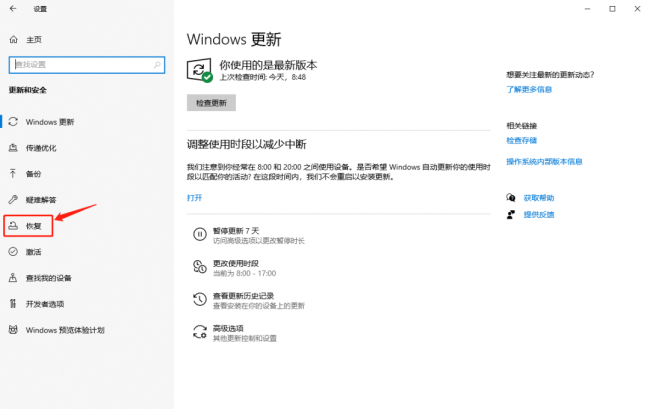The image size is (650, 409).
Task: Select the 恢复 recovery icon
Action: tap(13, 226)
